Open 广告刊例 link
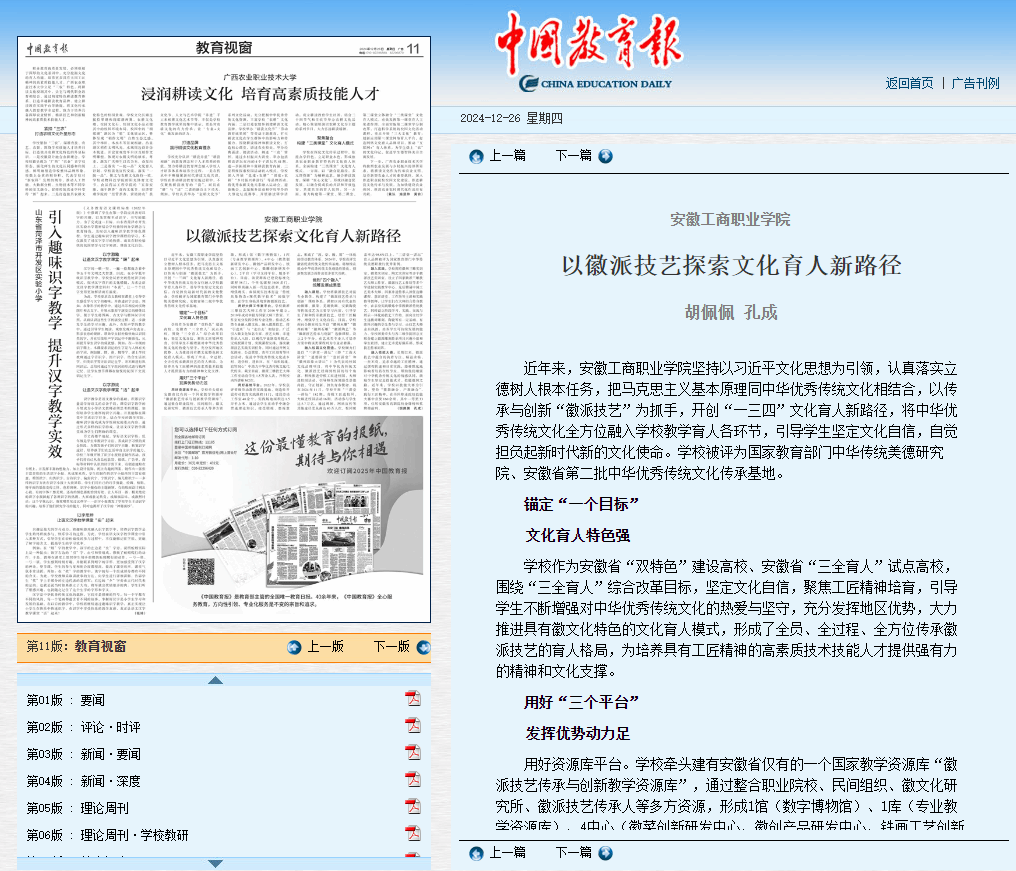The width and height of the screenshot is (1016, 871). coord(975,83)
